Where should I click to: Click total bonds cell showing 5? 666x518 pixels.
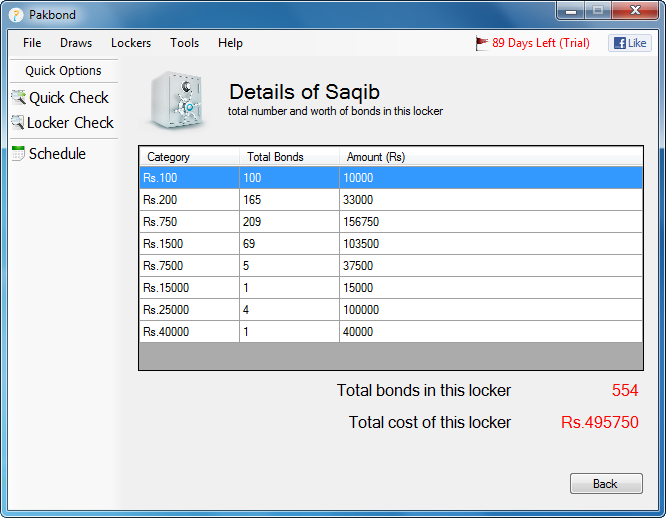pos(289,266)
